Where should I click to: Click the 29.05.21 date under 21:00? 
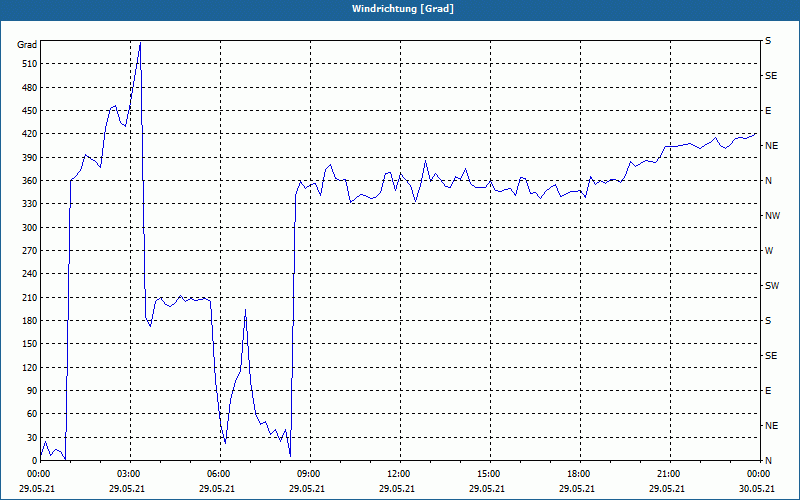pos(666,488)
